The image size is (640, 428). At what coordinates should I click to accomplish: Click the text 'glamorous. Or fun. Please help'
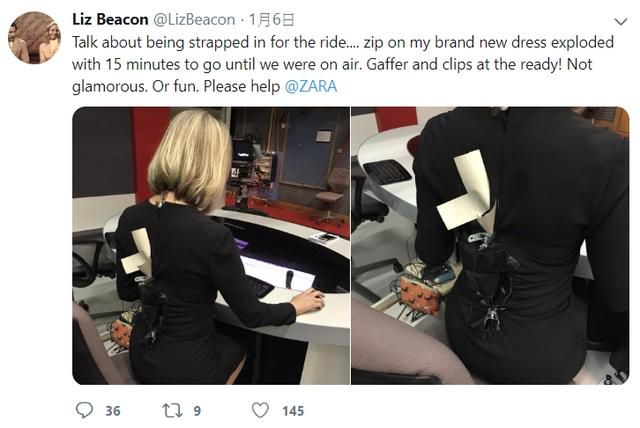click(176, 86)
